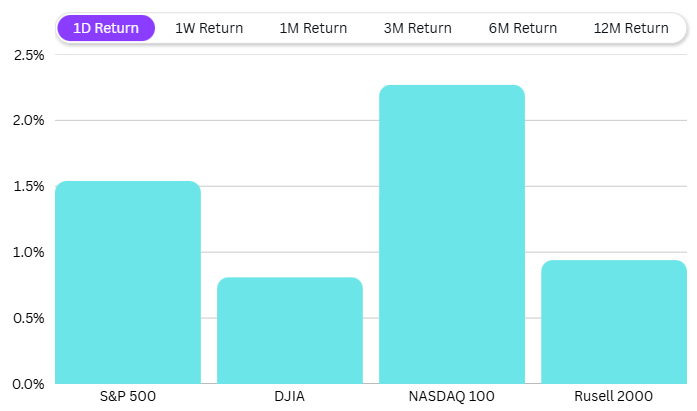The width and height of the screenshot is (697, 411).
Task: Select the NASDAQ 100 bar
Action: (x=452, y=234)
